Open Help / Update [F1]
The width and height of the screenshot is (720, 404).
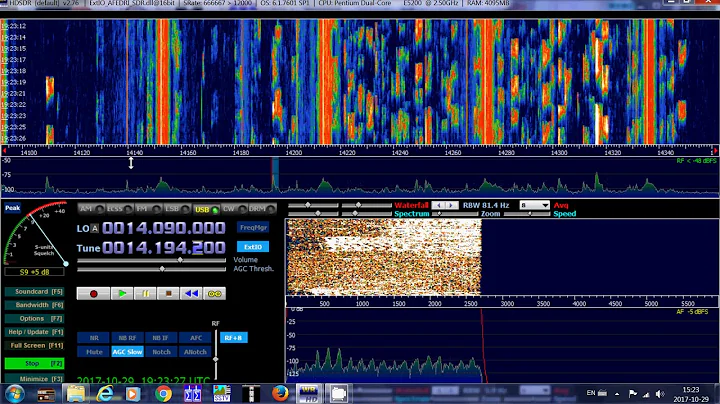coord(34,332)
